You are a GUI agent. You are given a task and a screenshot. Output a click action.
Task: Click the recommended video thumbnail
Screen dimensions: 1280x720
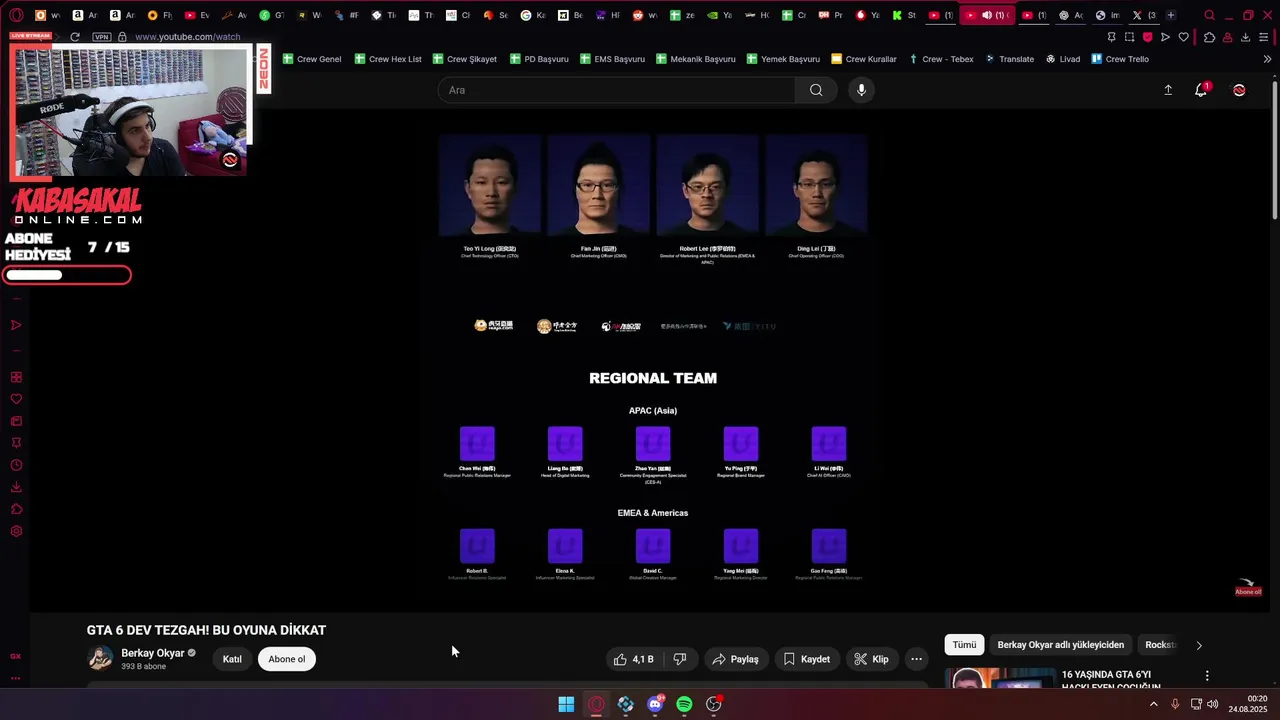click(x=1000, y=679)
